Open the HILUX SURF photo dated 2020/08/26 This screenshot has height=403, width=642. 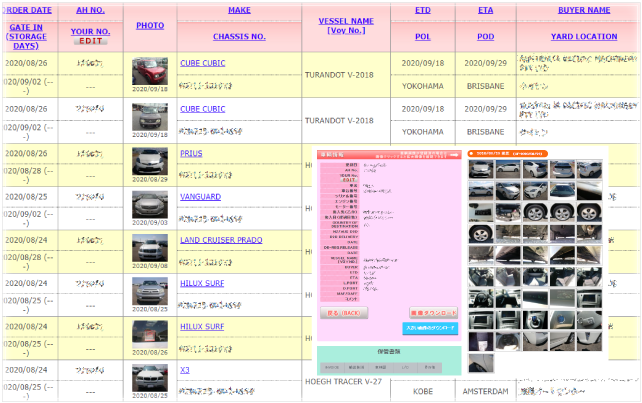(150, 334)
